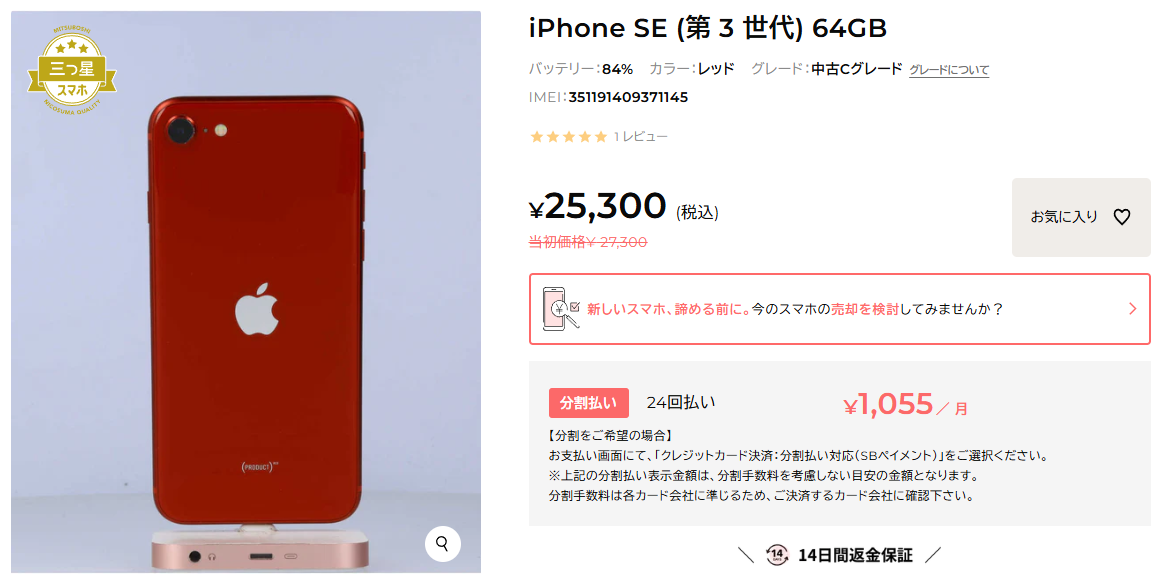Click the 分割払い installment badge
The height and width of the screenshot is (582, 1170).
click(589, 403)
